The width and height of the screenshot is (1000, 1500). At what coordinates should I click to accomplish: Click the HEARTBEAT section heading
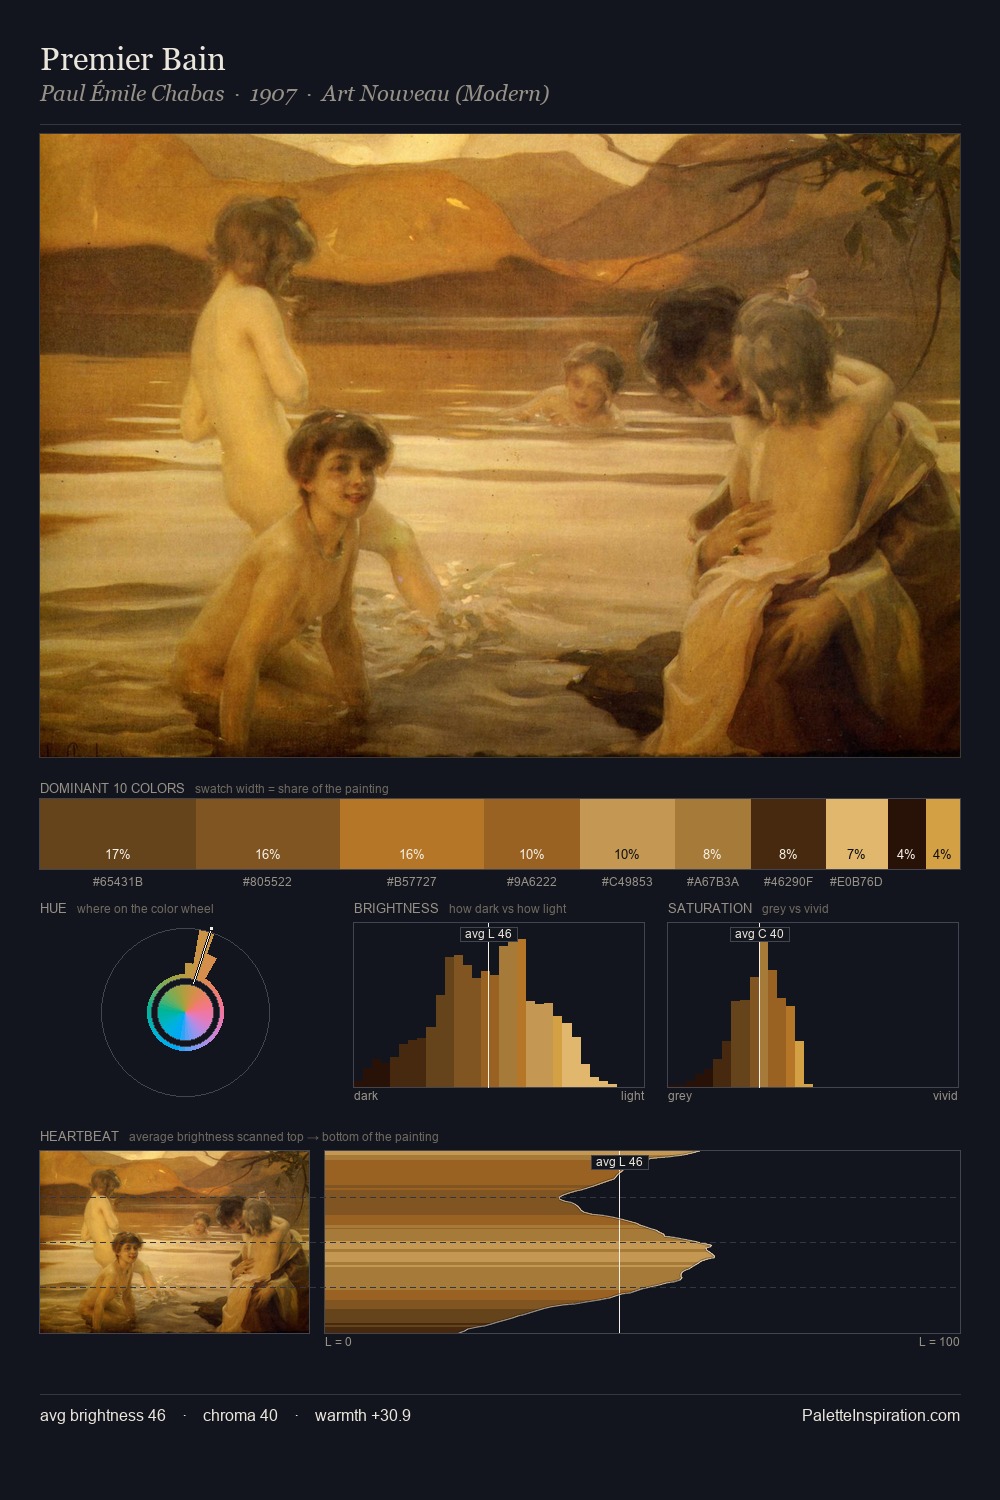tap(79, 1136)
